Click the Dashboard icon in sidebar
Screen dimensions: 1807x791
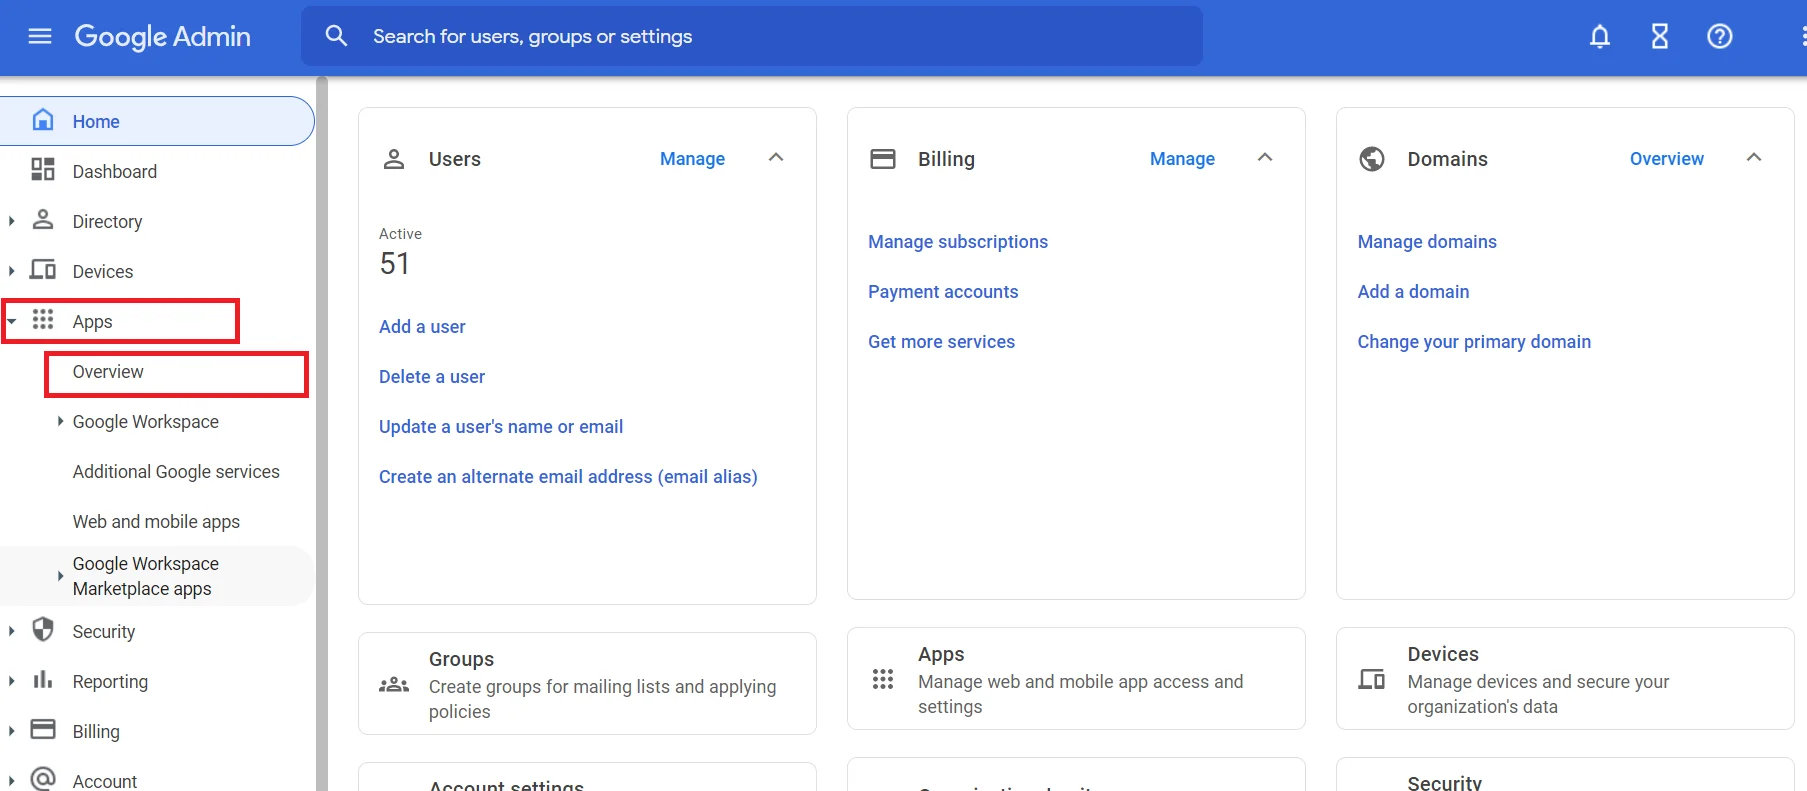(x=43, y=170)
